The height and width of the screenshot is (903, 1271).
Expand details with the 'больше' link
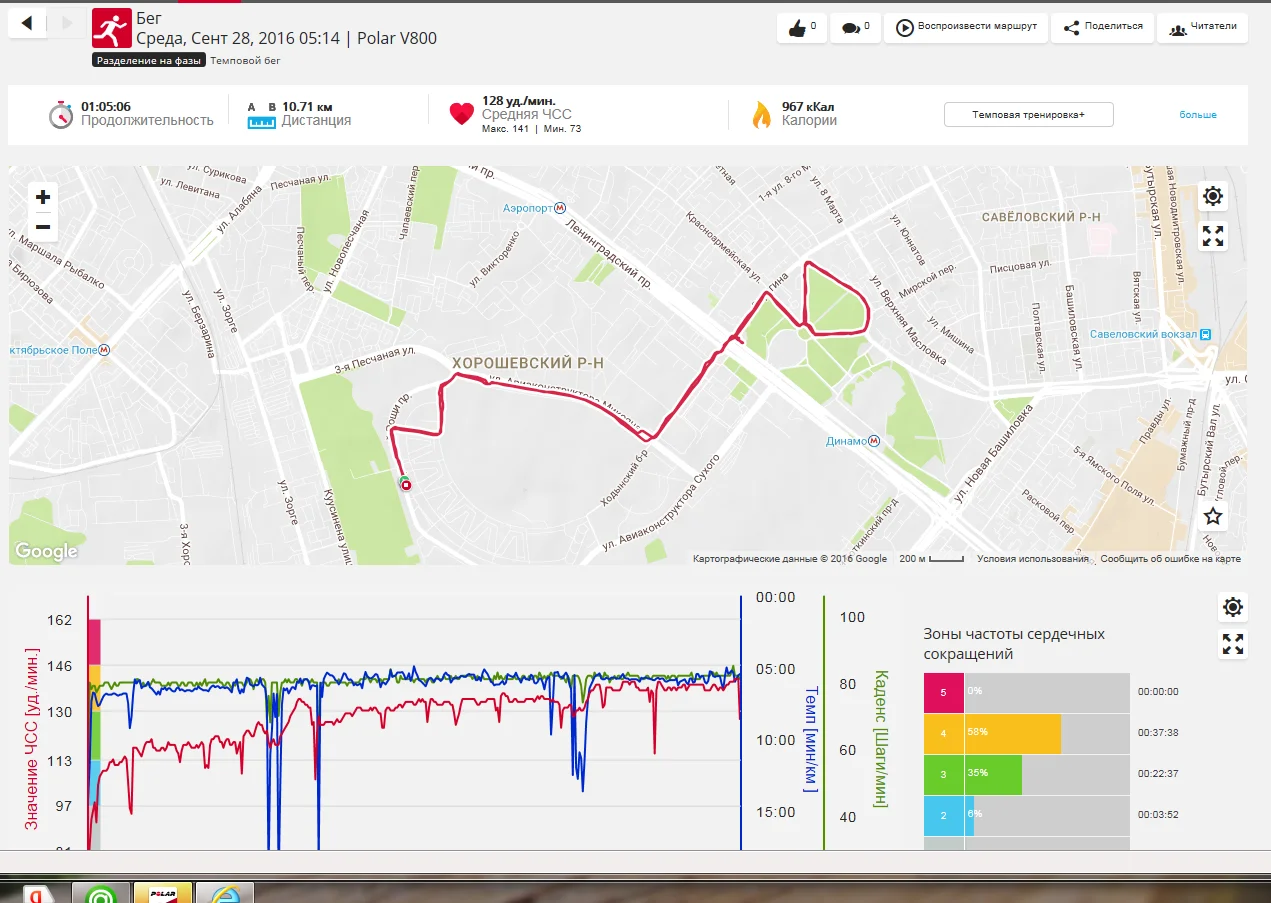[x=1197, y=115]
